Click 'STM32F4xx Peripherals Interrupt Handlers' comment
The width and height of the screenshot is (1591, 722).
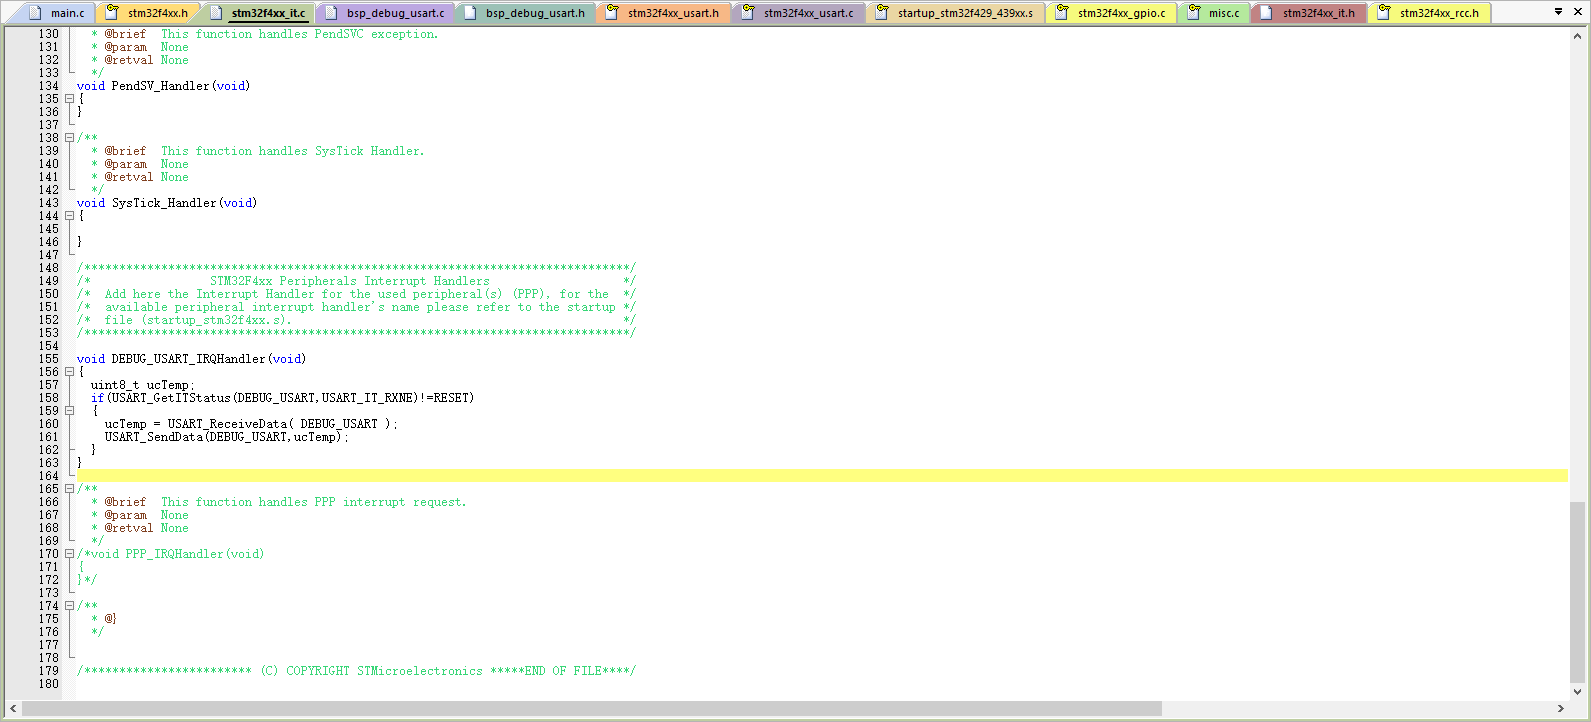350,281
